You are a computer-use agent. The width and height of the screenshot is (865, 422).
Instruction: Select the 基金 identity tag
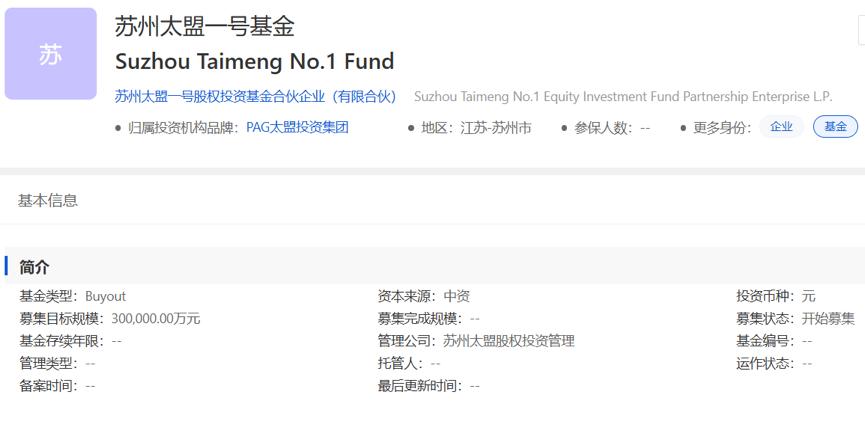pyautogui.click(x=835, y=127)
